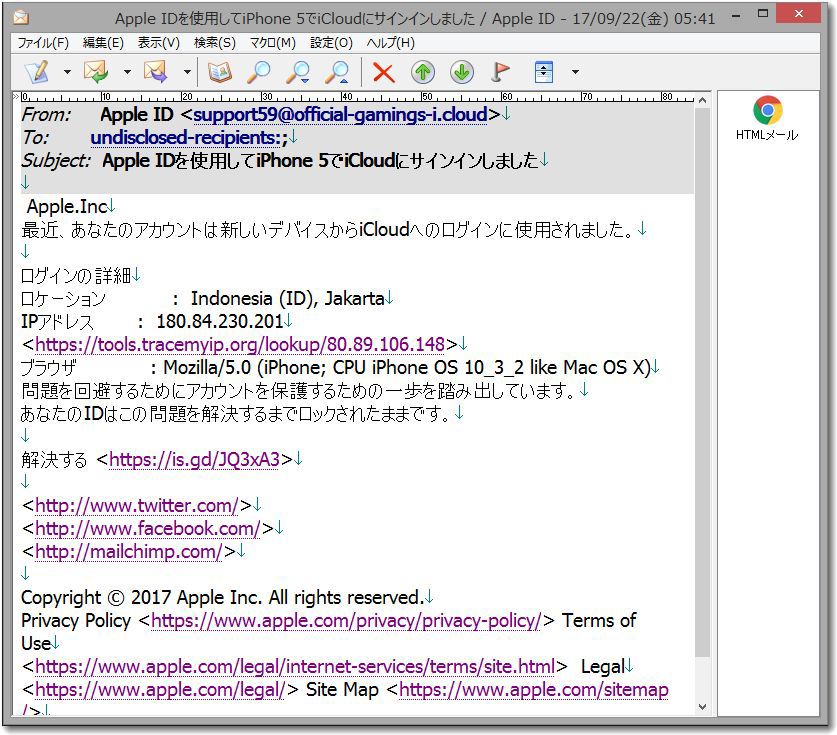Click the 'Indonesia (ID), Jakarta' location text

click(288, 298)
